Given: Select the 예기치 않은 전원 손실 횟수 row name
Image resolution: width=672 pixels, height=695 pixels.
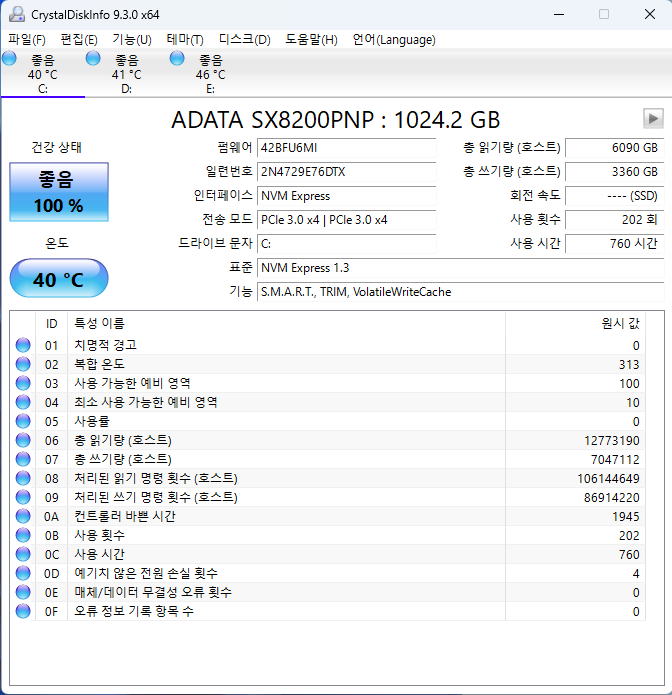Looking at the screenshot, I should pyautogui.click(x=146, y=574).
